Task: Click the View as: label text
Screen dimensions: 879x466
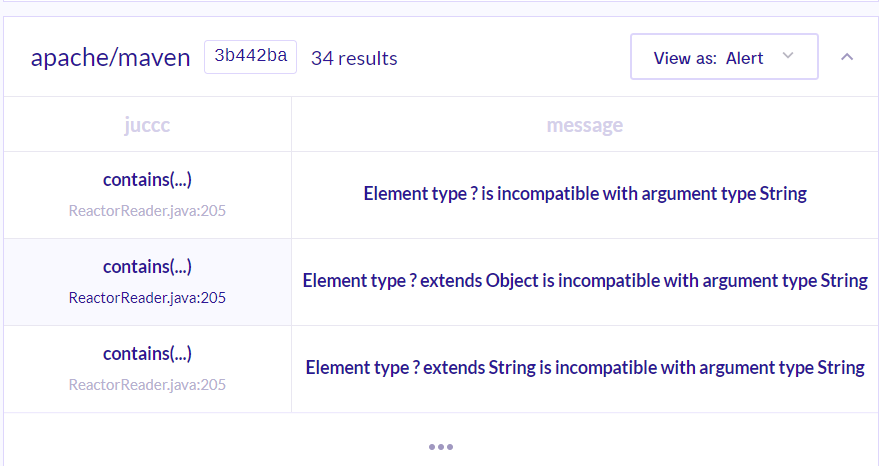Action: [x=685, y=58]
